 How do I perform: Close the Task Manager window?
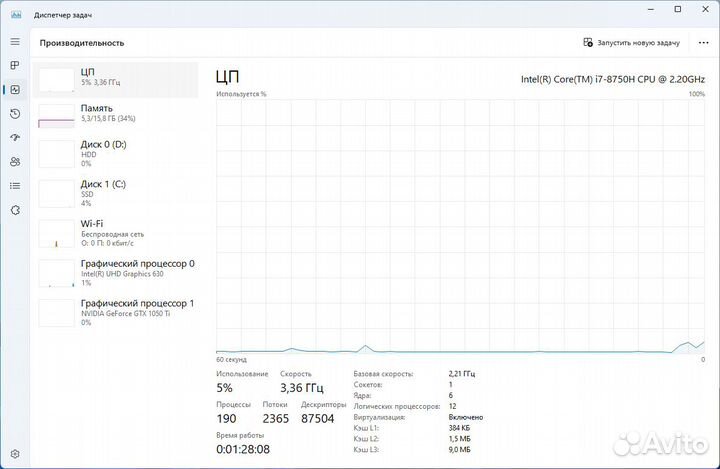[705, 9]
